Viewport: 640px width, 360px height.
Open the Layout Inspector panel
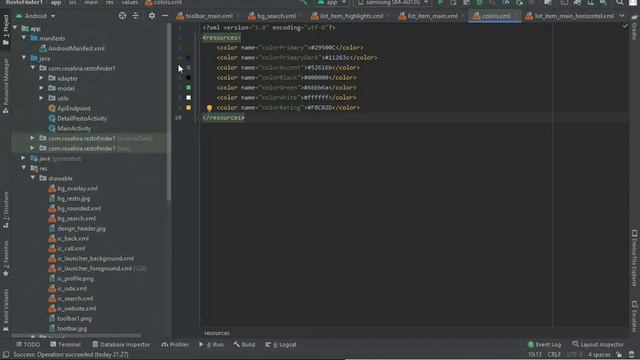click(598, 345)
